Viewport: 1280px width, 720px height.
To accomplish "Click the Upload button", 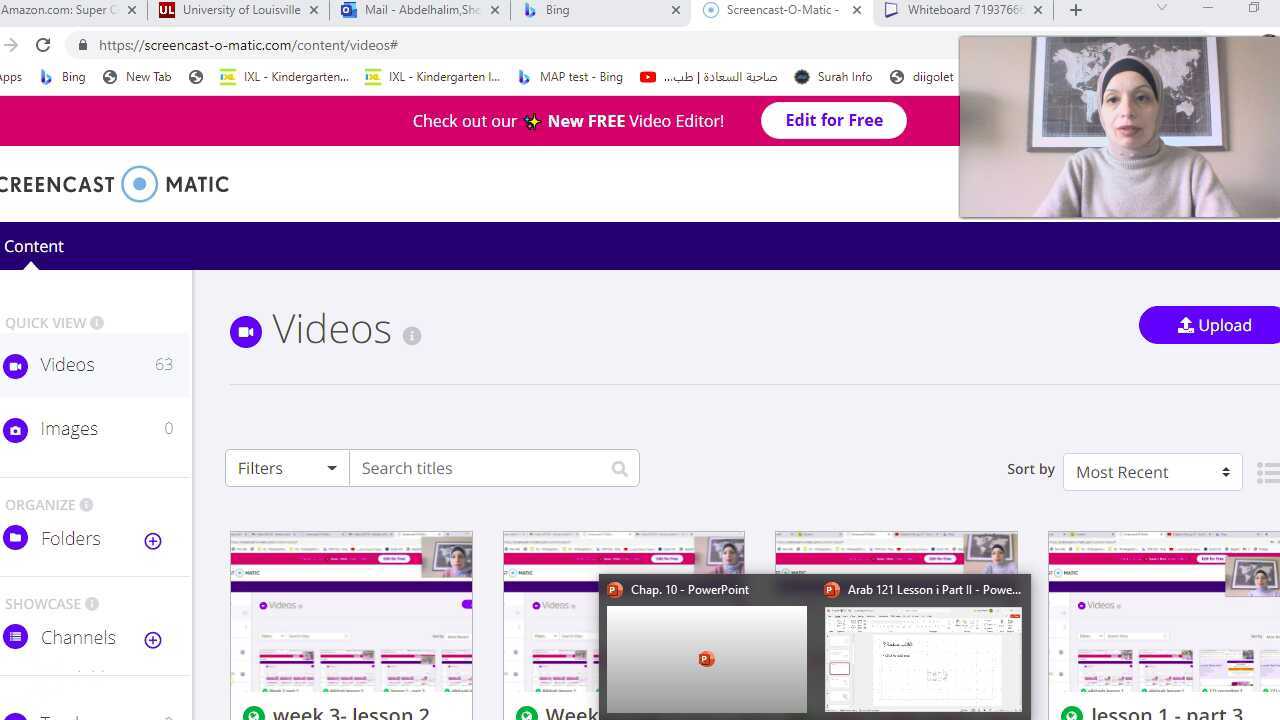I will click(x=1212, y=325).
